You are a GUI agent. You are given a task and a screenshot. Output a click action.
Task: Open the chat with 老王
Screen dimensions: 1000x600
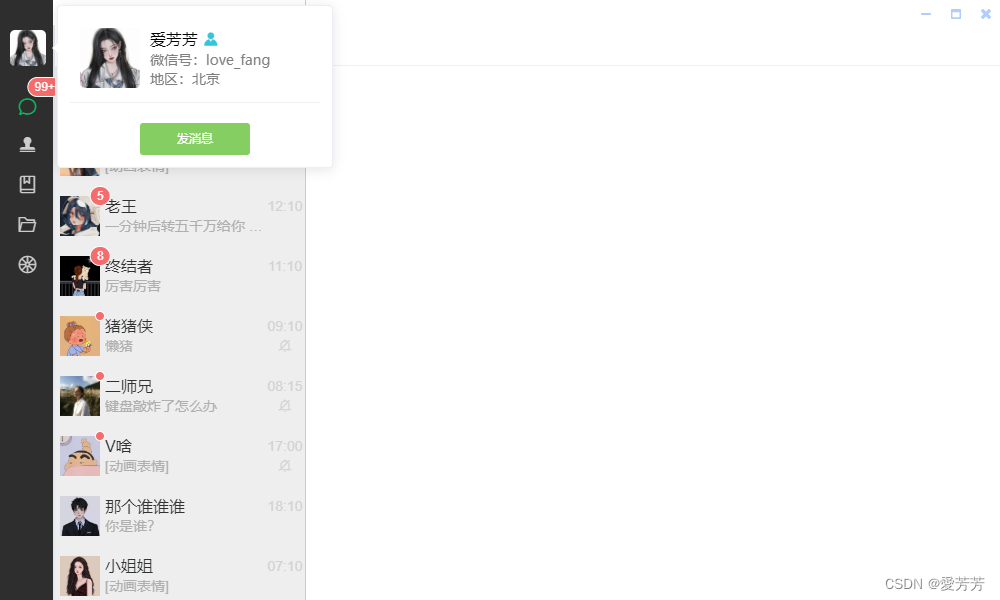point(179,216)
